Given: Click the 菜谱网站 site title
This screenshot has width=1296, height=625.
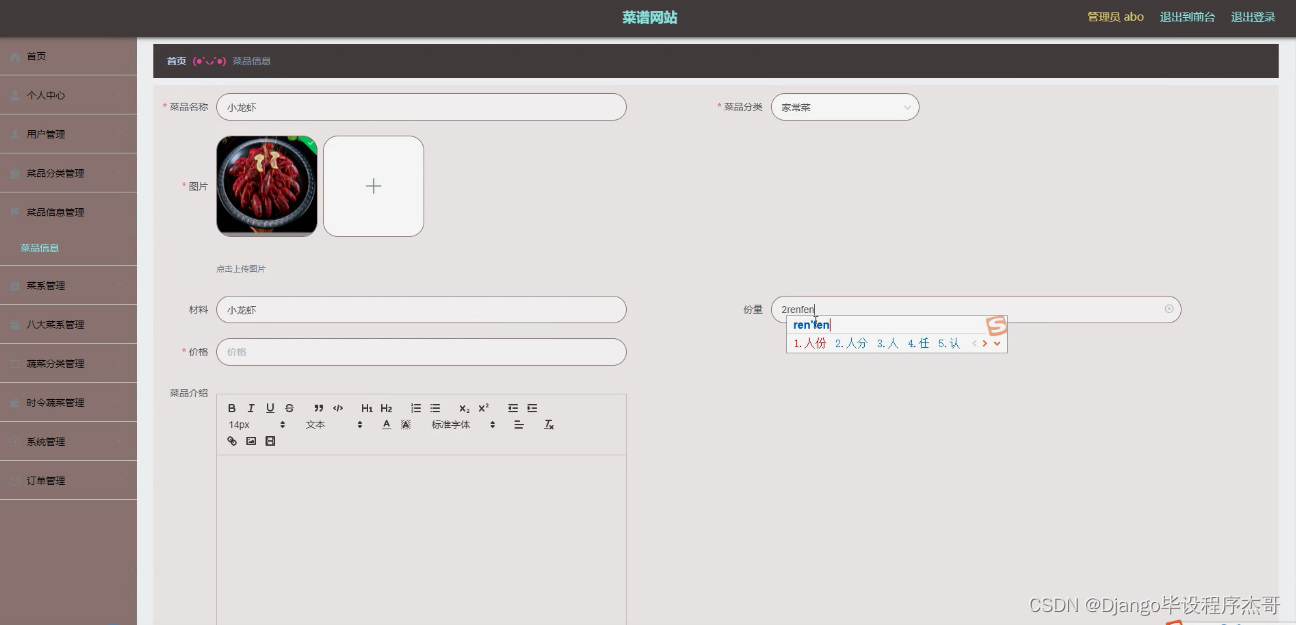Looking at the screenshot, I should coord(649,17).
